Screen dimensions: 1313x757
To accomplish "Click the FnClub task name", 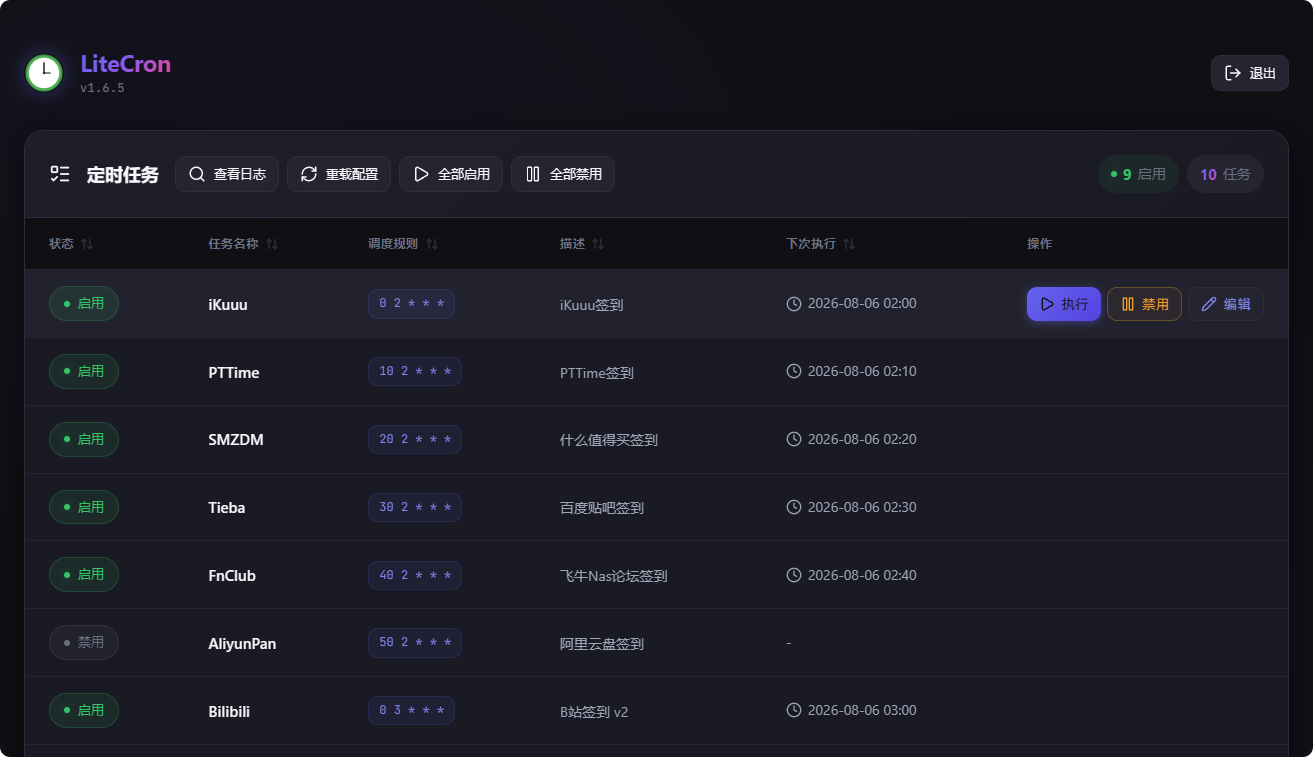I will [232, 576].
